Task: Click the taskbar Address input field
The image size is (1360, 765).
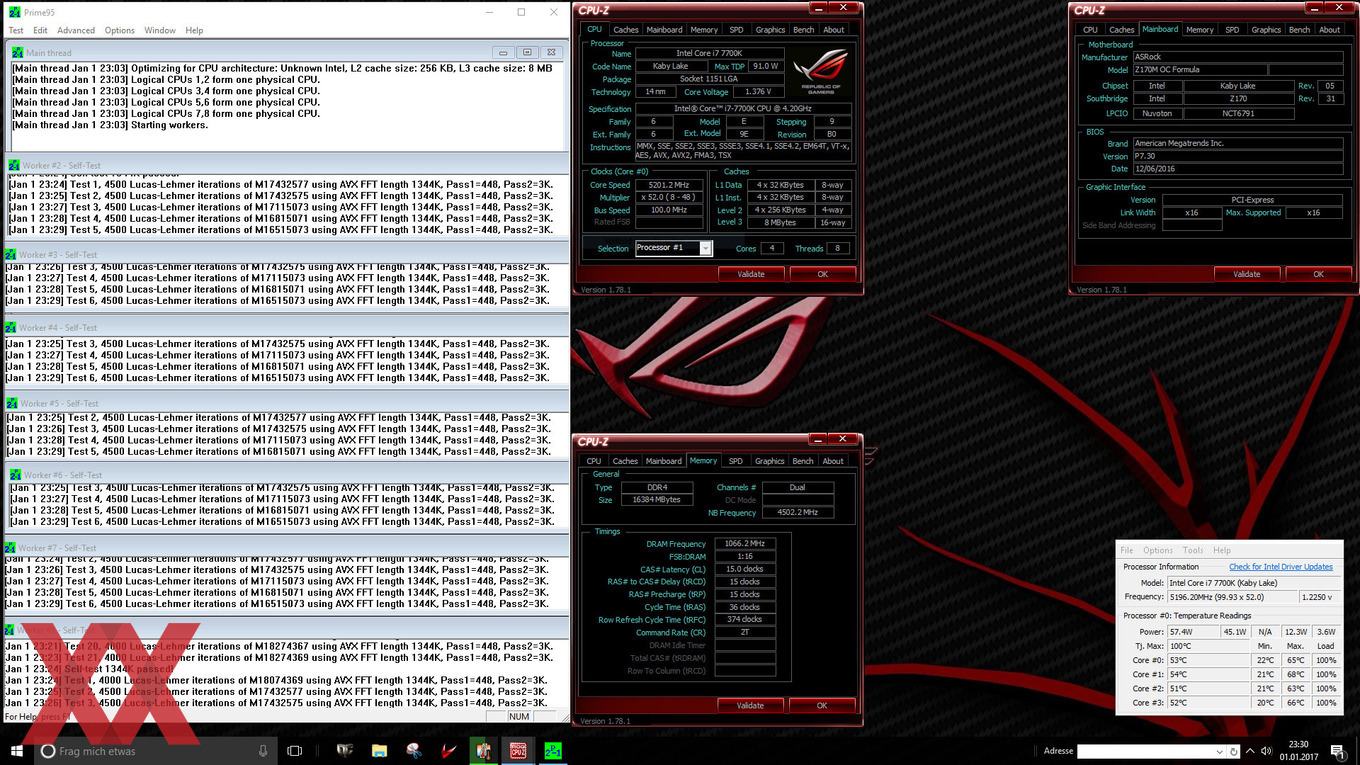Action: click(1145, 751)
